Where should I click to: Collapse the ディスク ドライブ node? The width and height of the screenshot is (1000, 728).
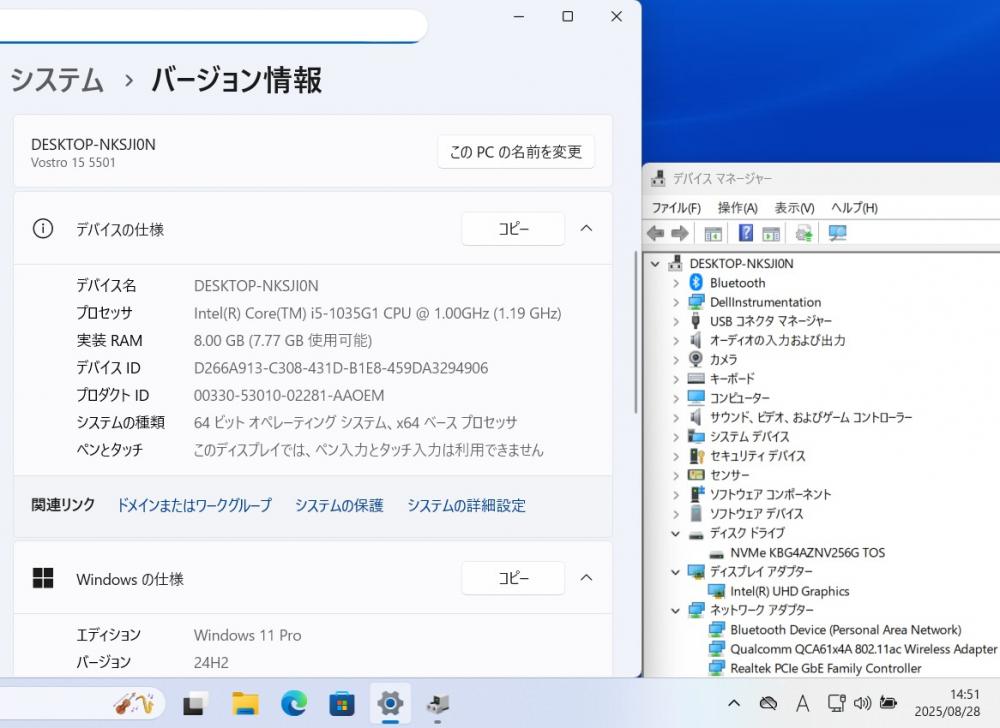[675, 534]
